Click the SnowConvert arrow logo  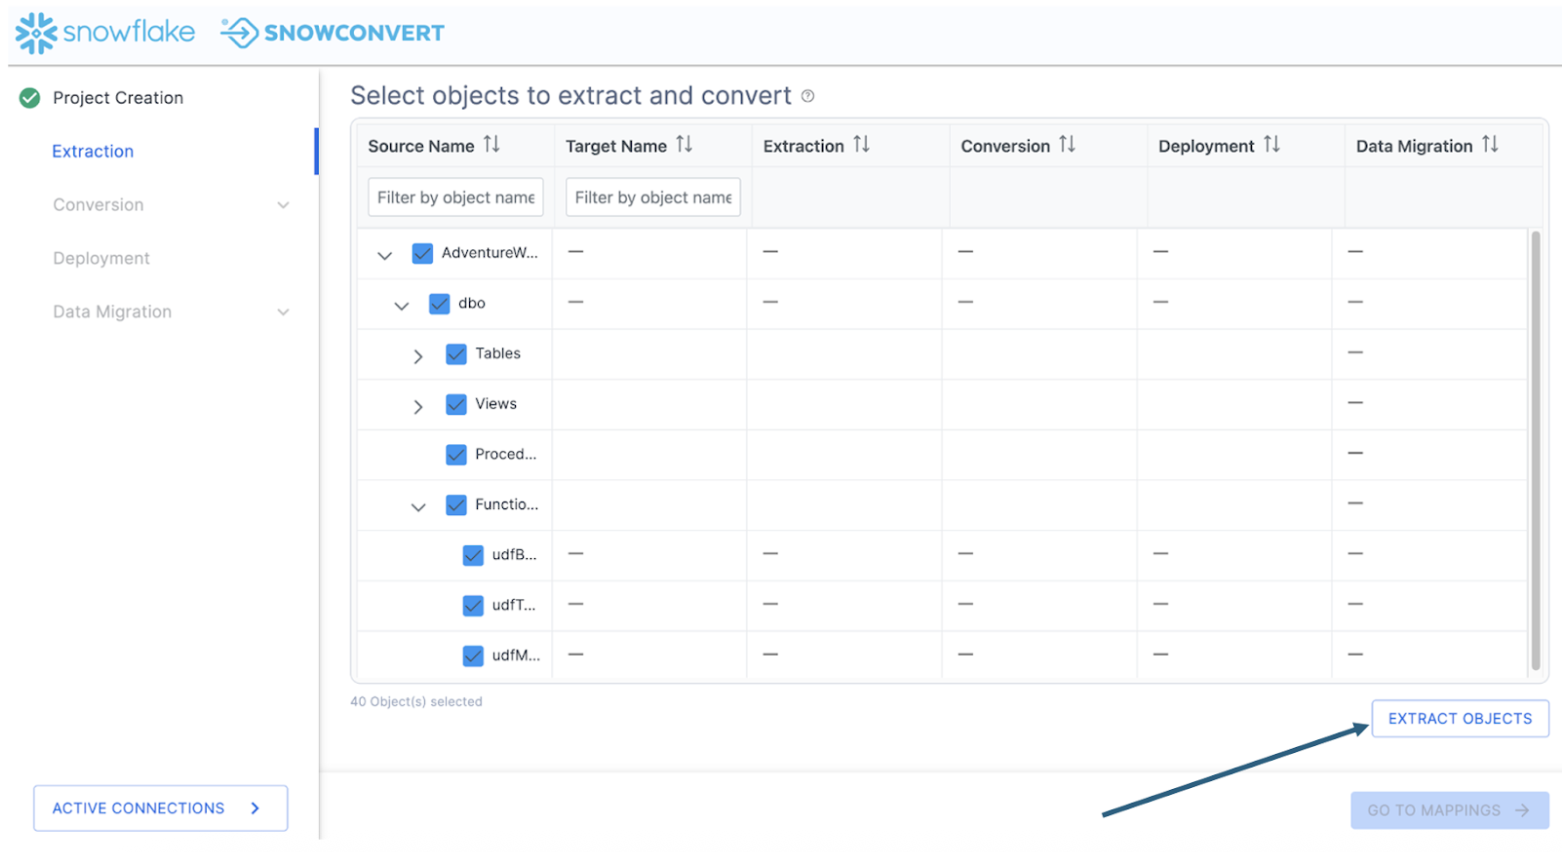(x=240, y=33)
